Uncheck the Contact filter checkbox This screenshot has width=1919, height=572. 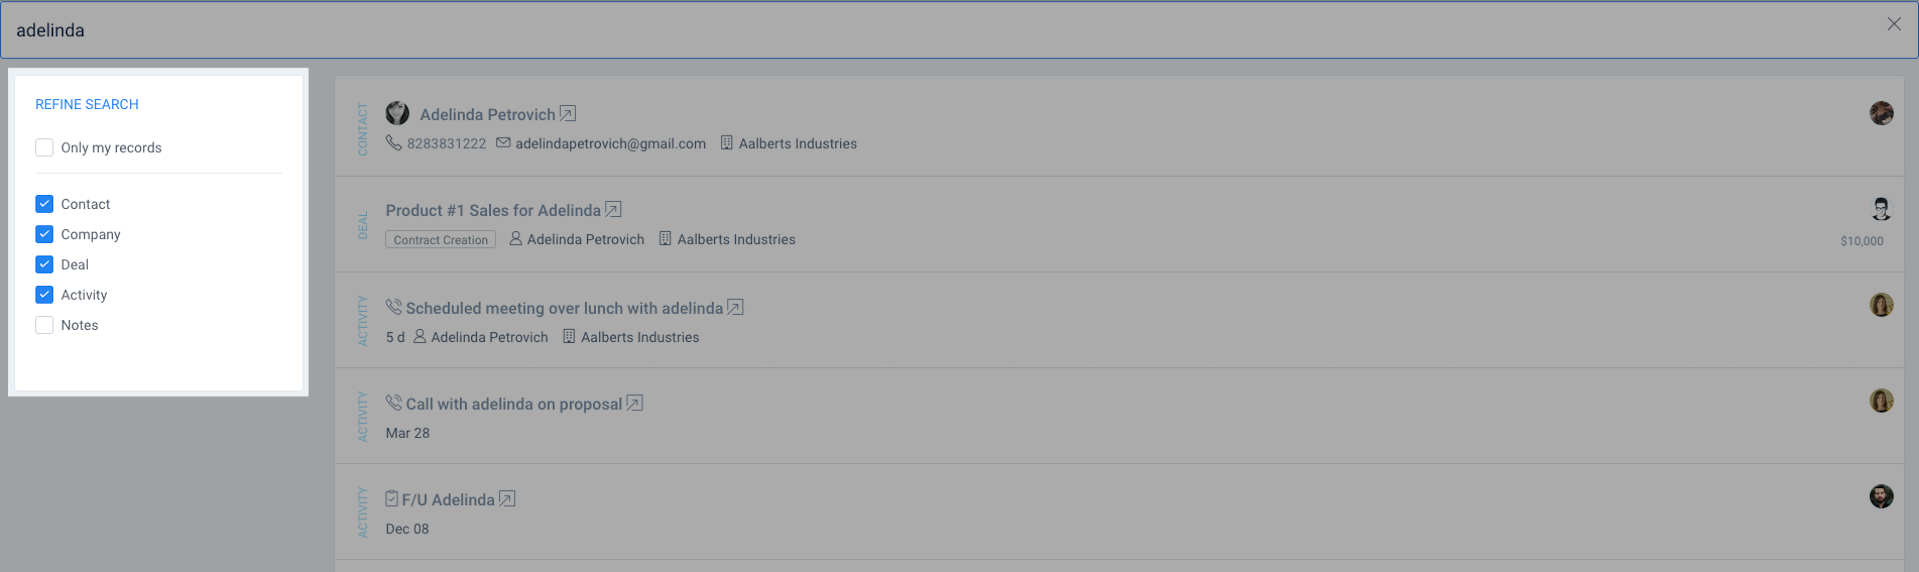(x=44, y=204)
